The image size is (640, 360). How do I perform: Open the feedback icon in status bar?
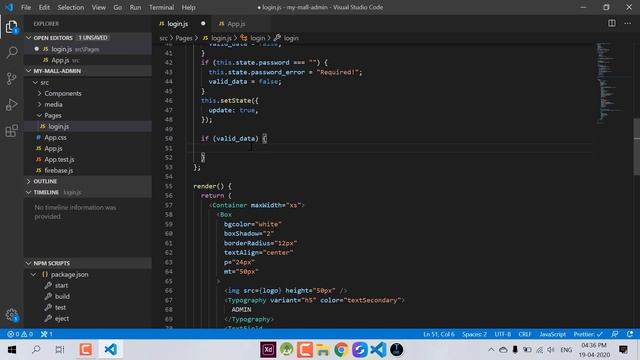pos(615,334)
